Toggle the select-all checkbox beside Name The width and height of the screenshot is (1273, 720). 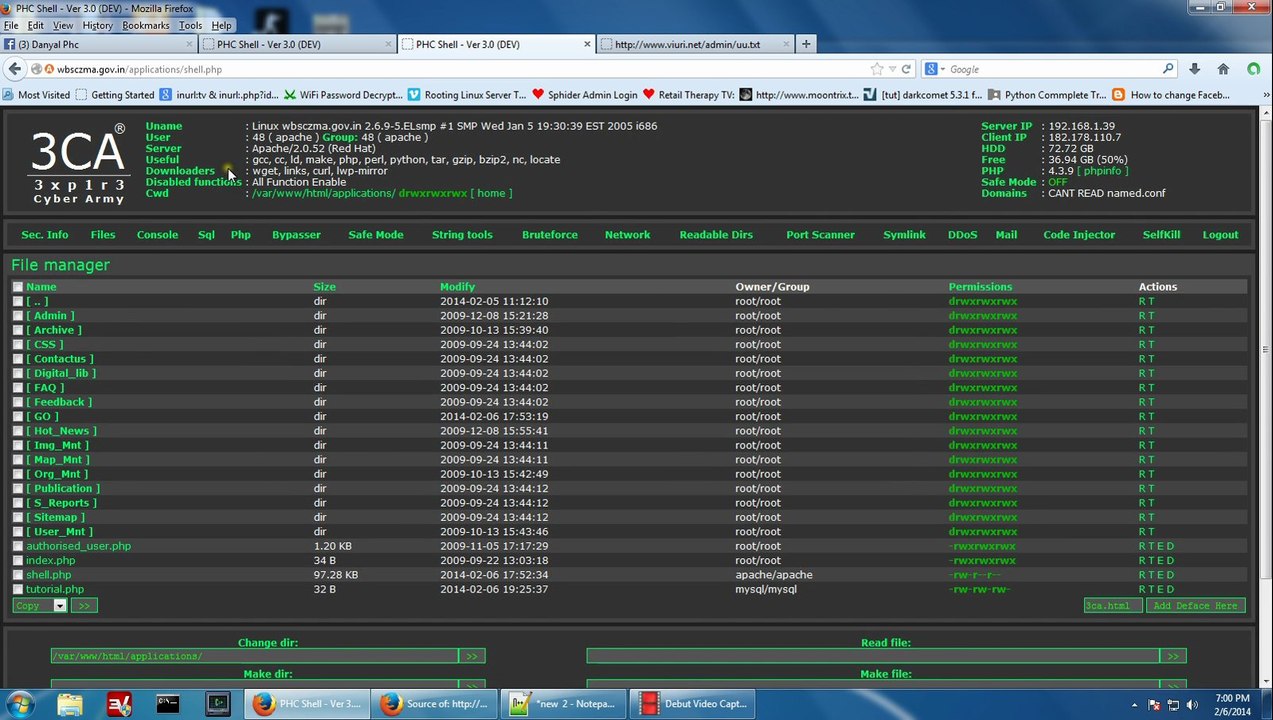[x=17, y=287]
